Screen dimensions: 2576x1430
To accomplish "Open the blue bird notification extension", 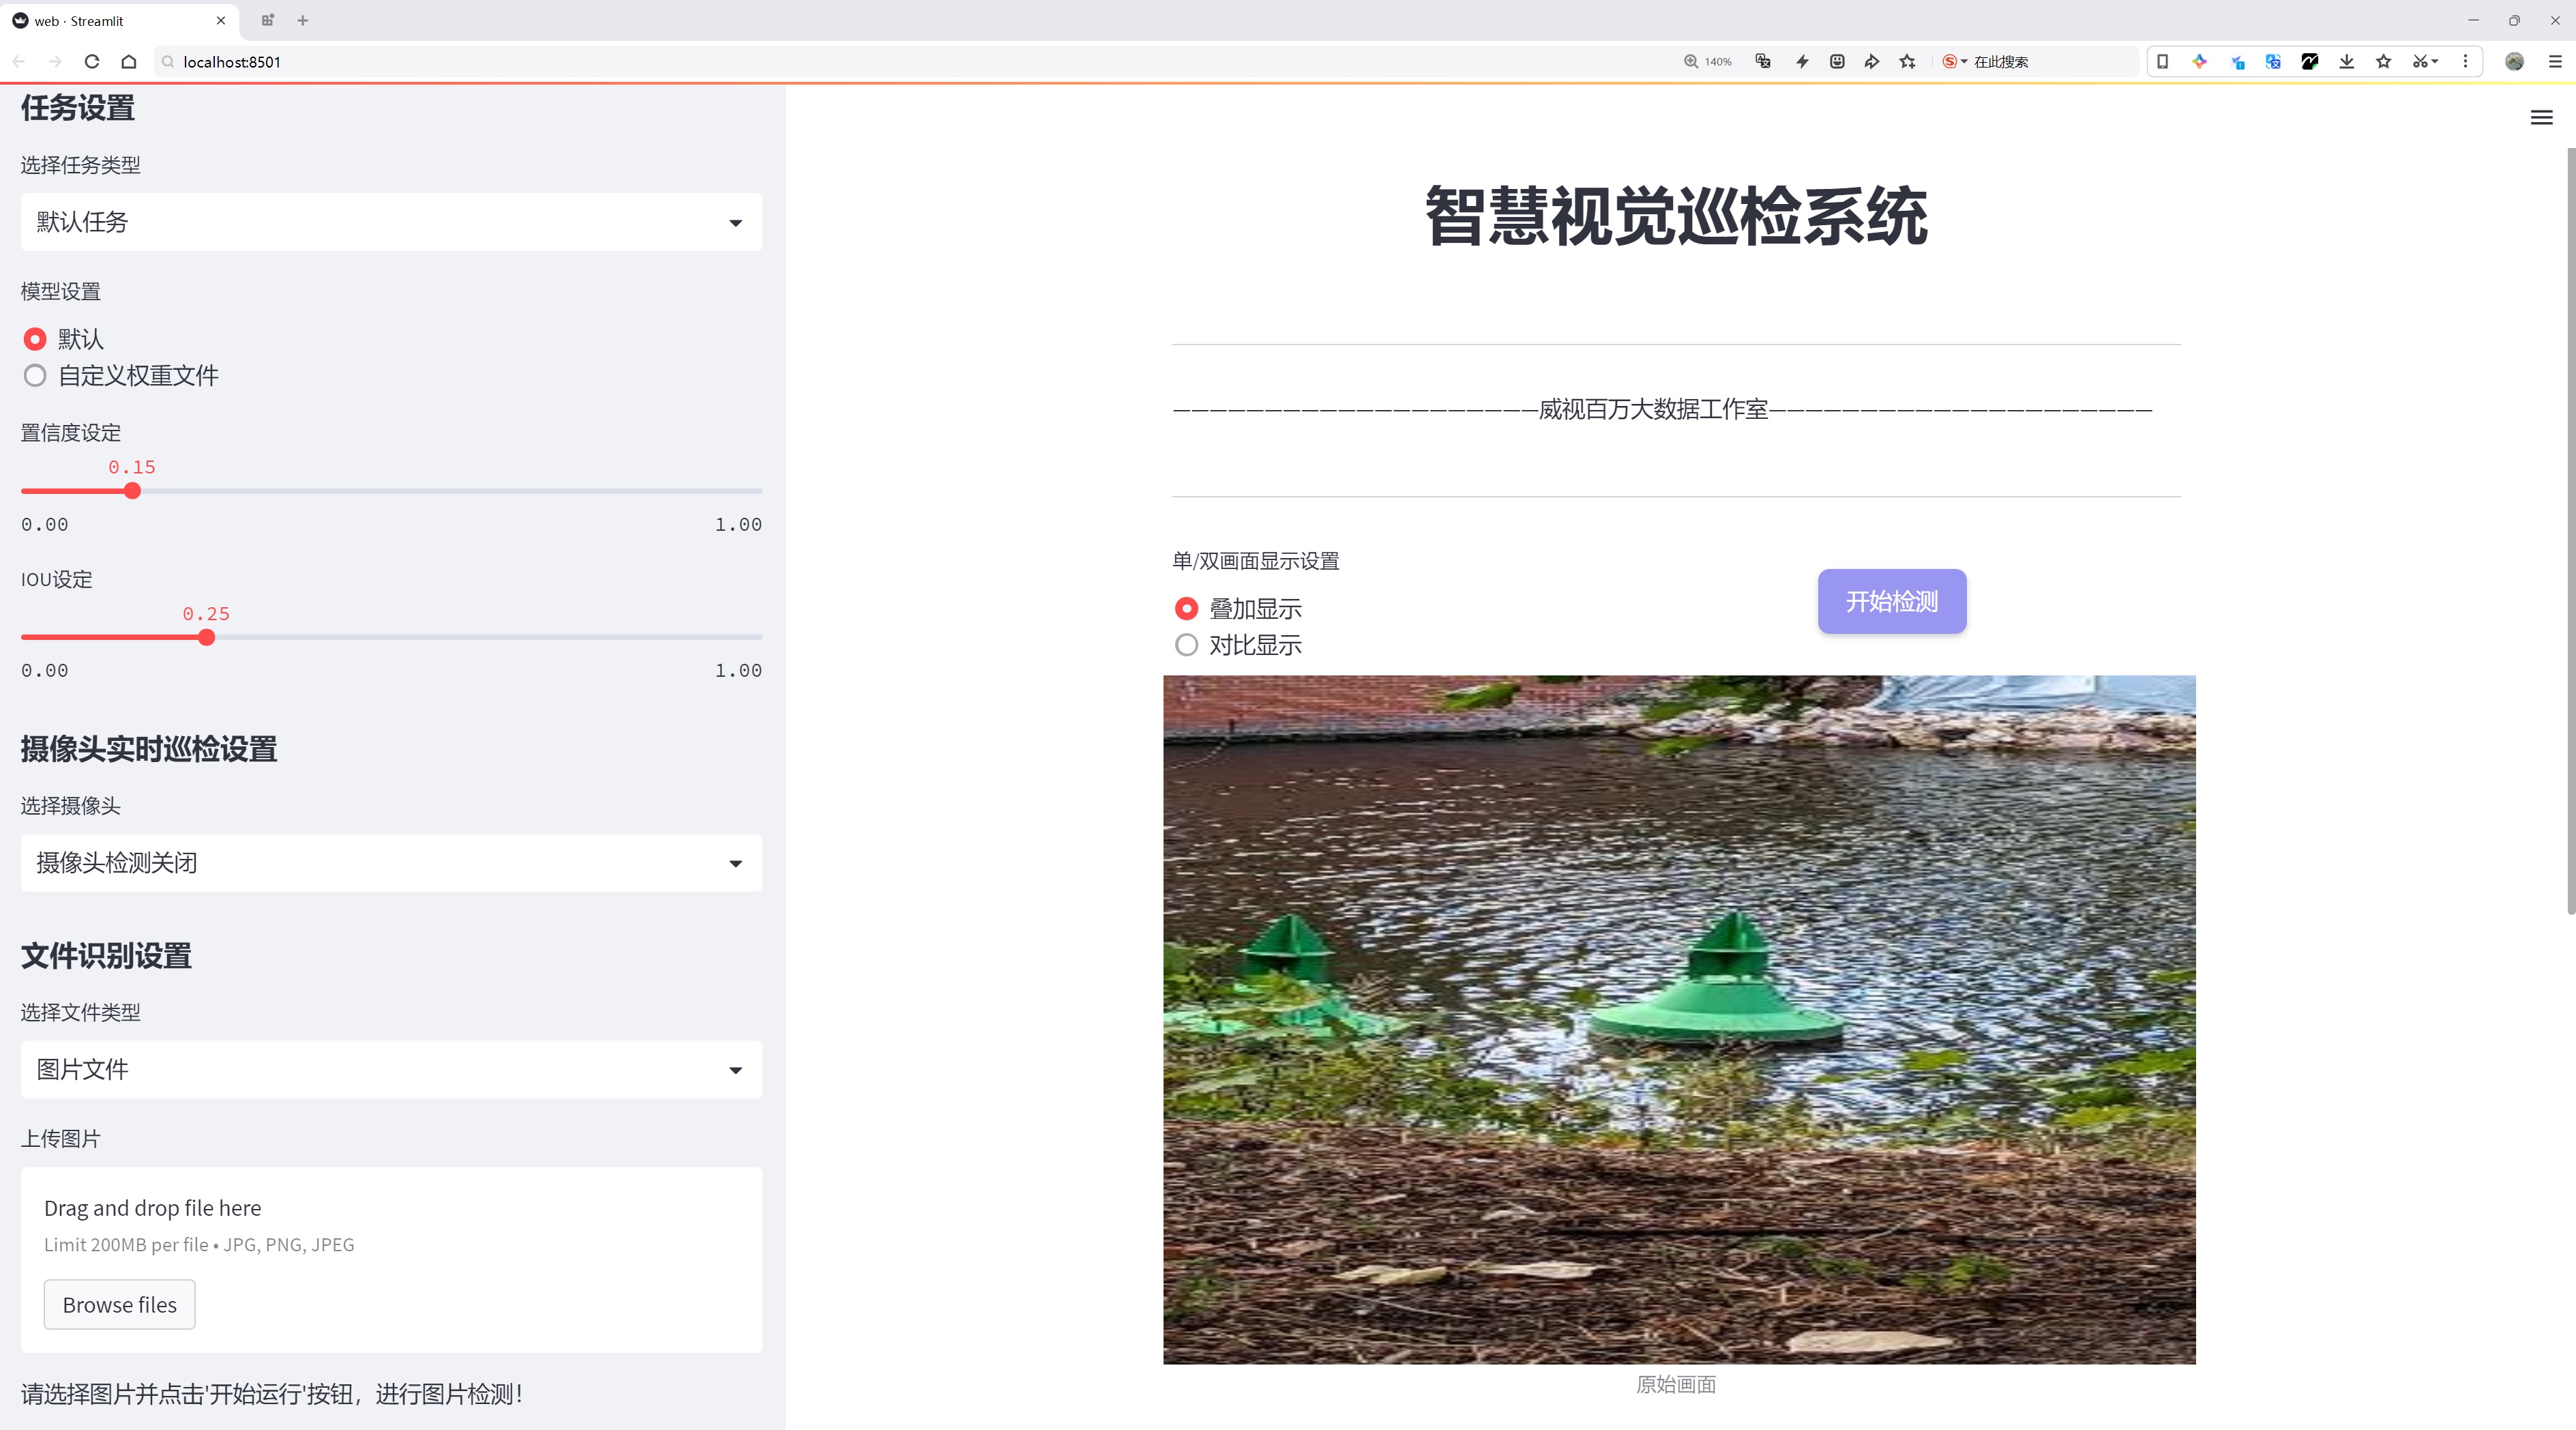I will [x=2237, y=62].
